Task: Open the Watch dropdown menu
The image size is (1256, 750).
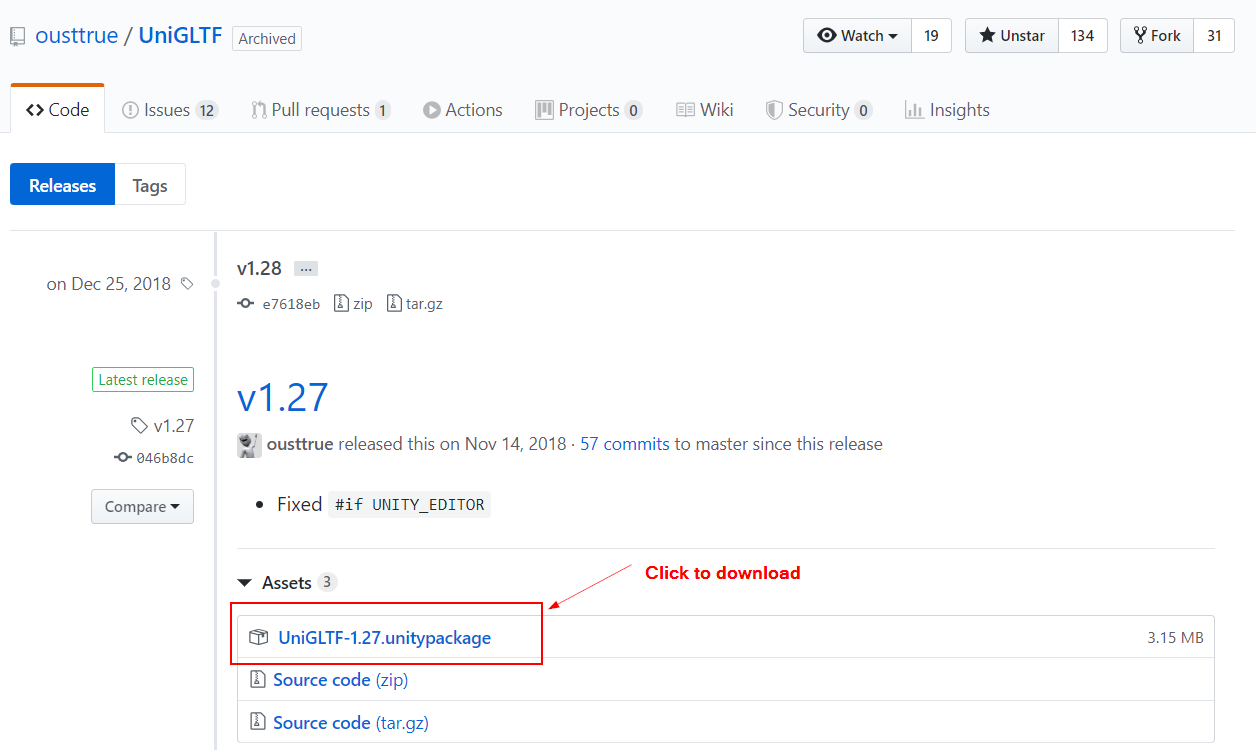Action: coord(857,36)
